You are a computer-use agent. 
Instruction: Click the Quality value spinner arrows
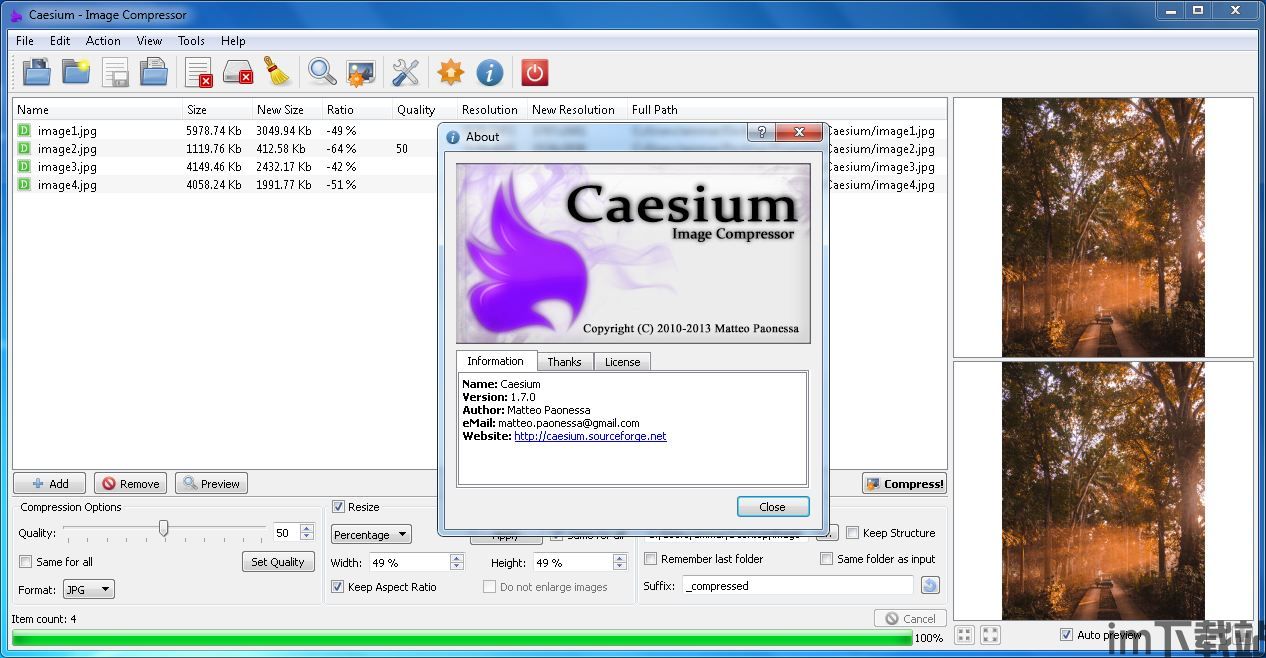(307, 533)
